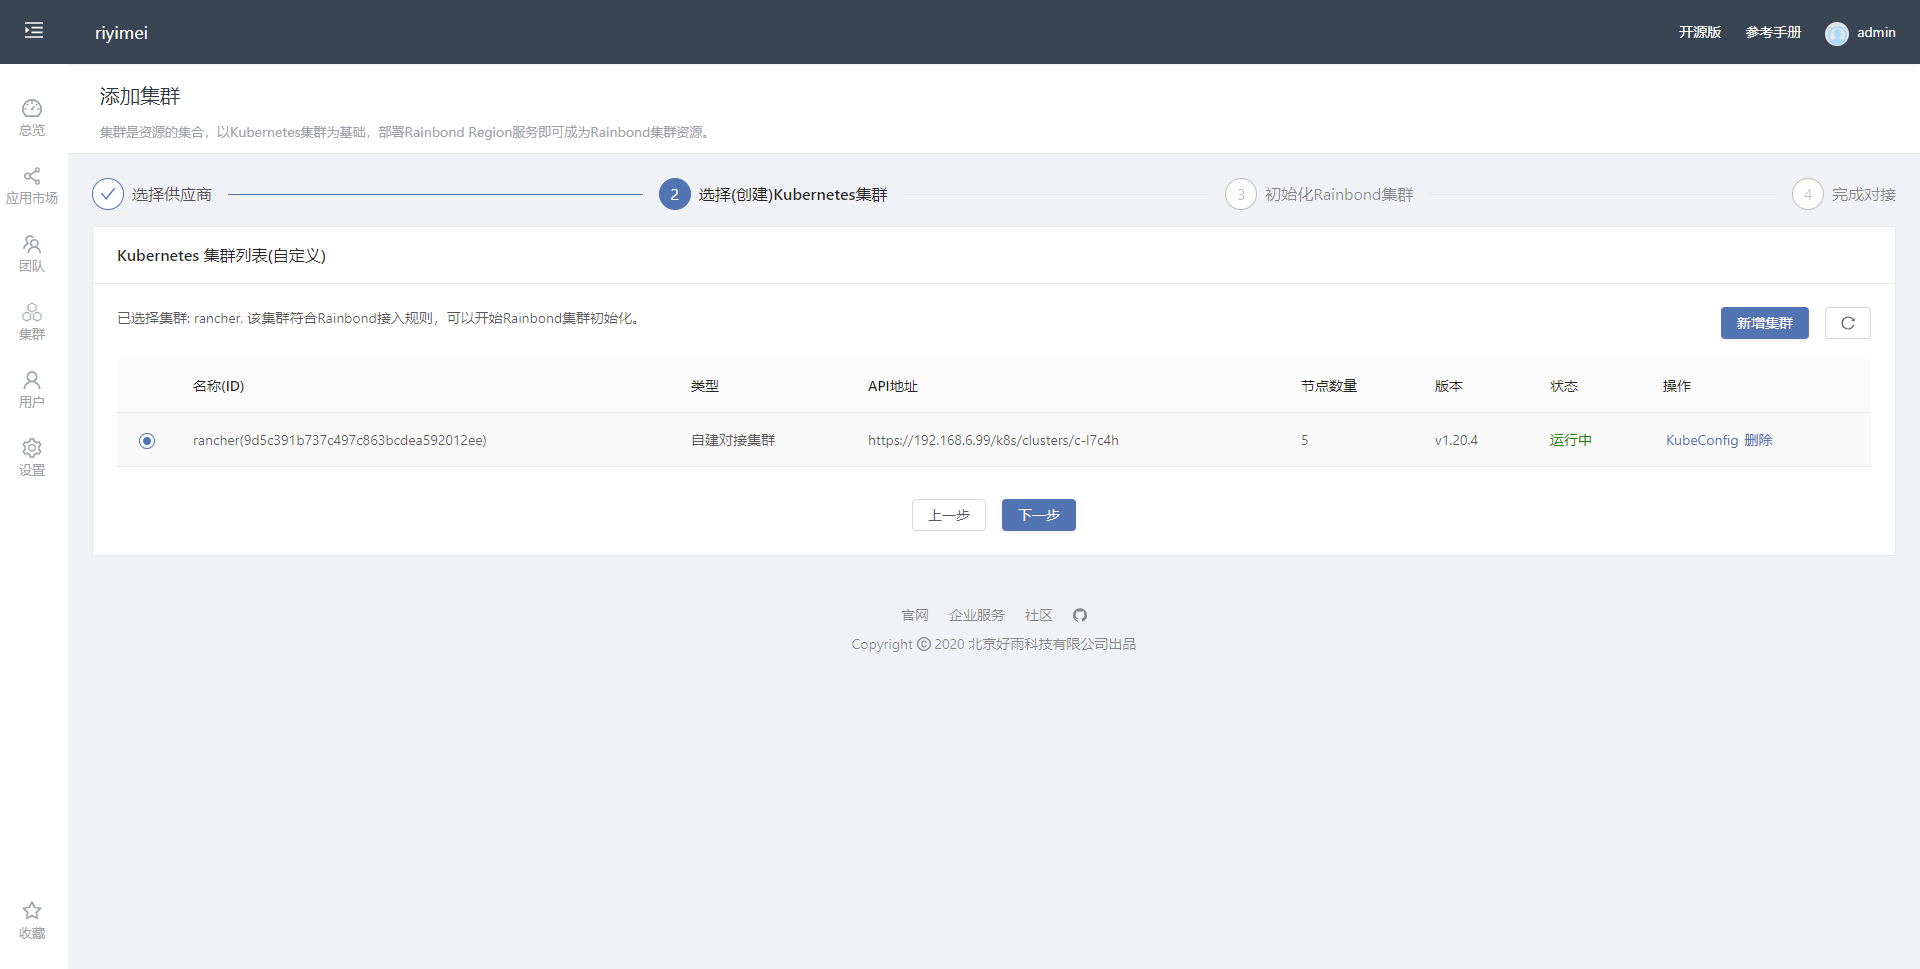Open 设置 settings in sidebar
Screen dimensions: 1920x969
click(x=32, y=458)
